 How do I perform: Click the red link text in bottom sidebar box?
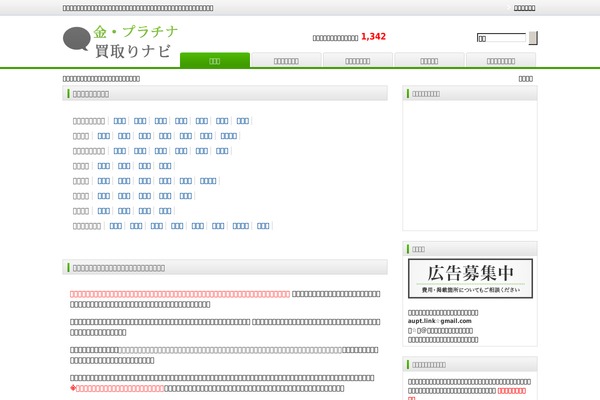pos(512,390)
